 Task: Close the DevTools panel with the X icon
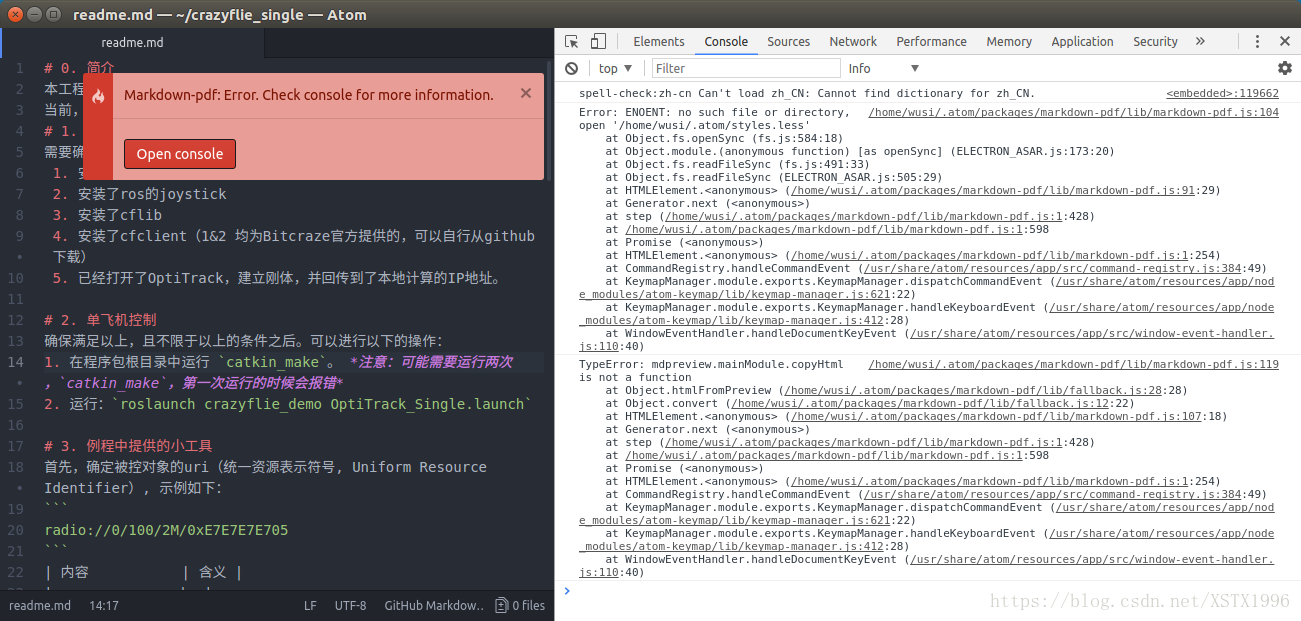tap(1285, 41)
